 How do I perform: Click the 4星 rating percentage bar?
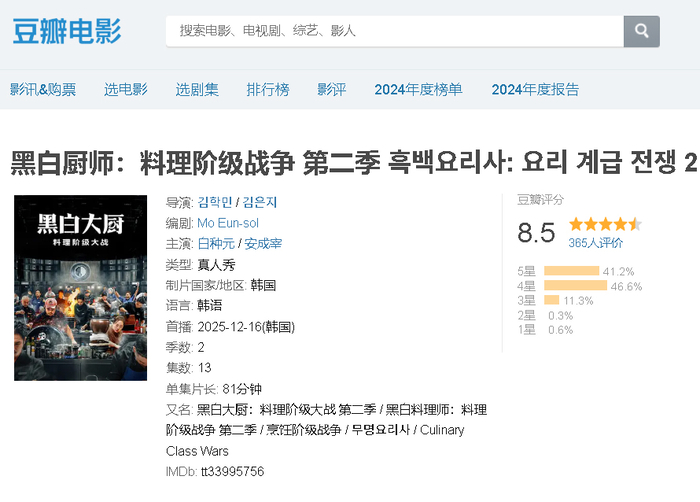(x=575, y=286)
